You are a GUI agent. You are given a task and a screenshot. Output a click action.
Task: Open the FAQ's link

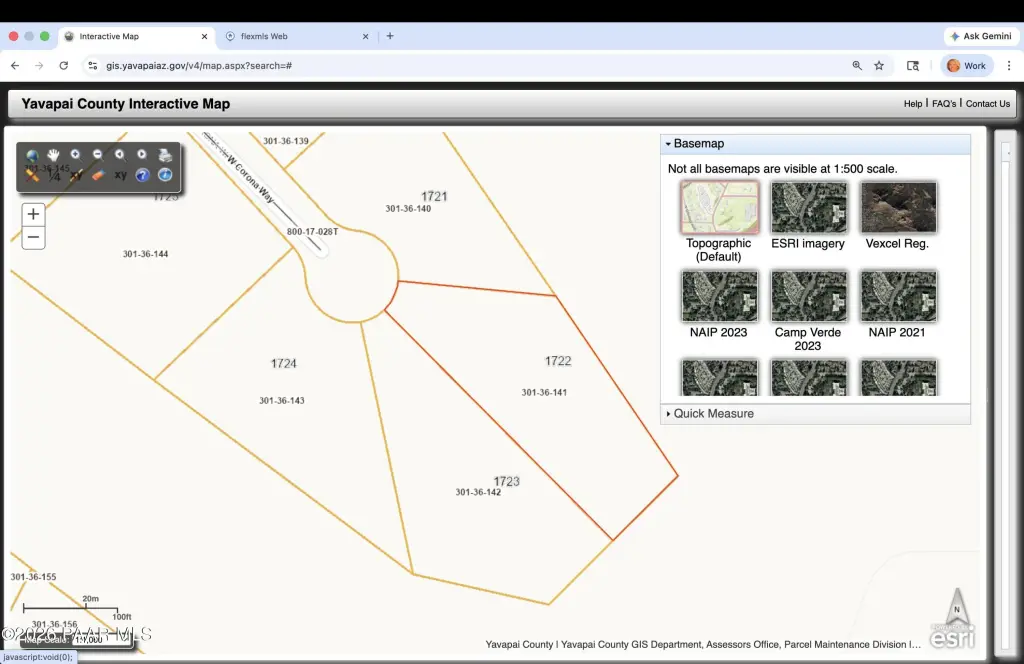coord(944,104)
